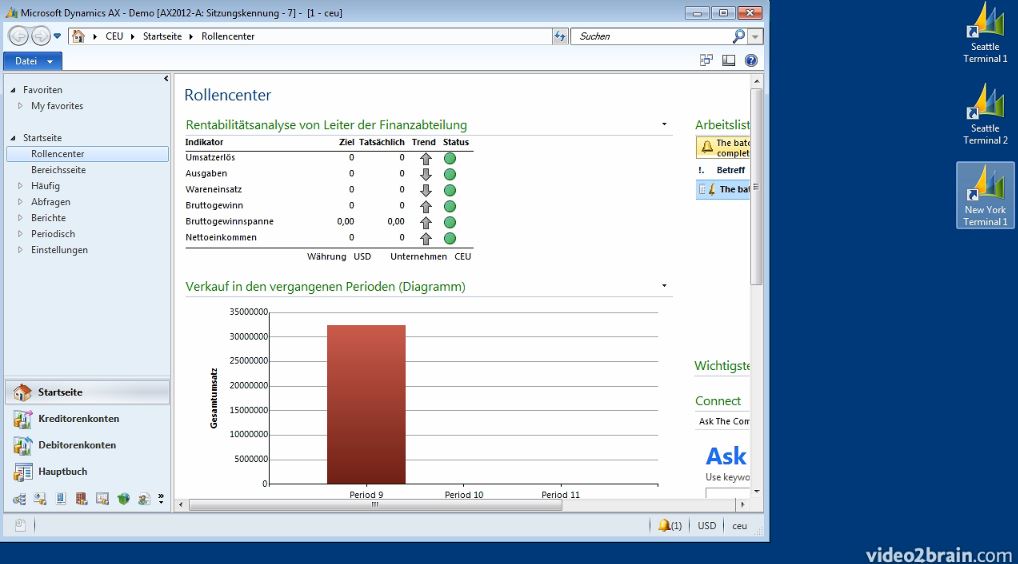Click the red building module icon
This screenshot has width=1018, height=564.
(81, 499)
